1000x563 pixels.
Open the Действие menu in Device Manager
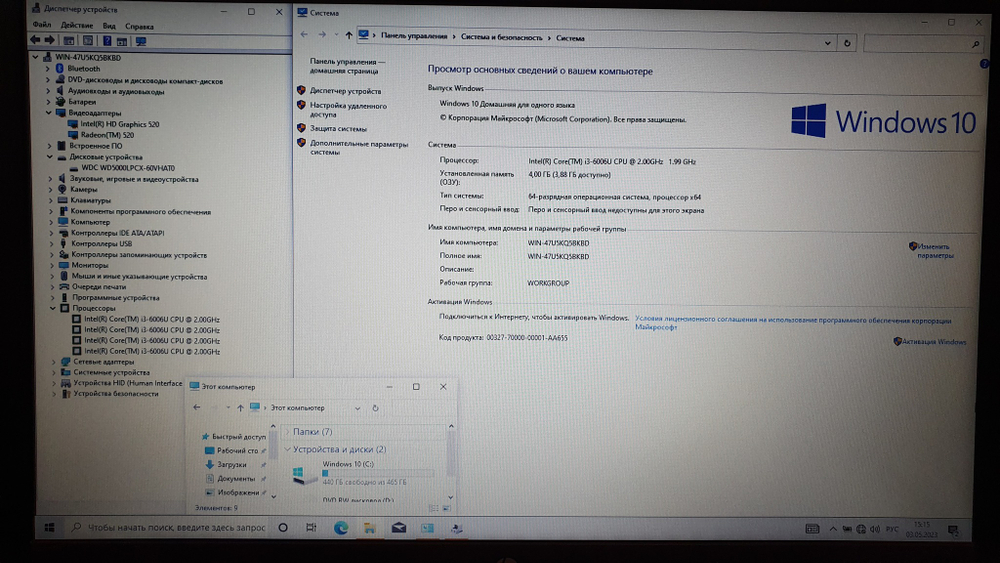tap(77, 26)
